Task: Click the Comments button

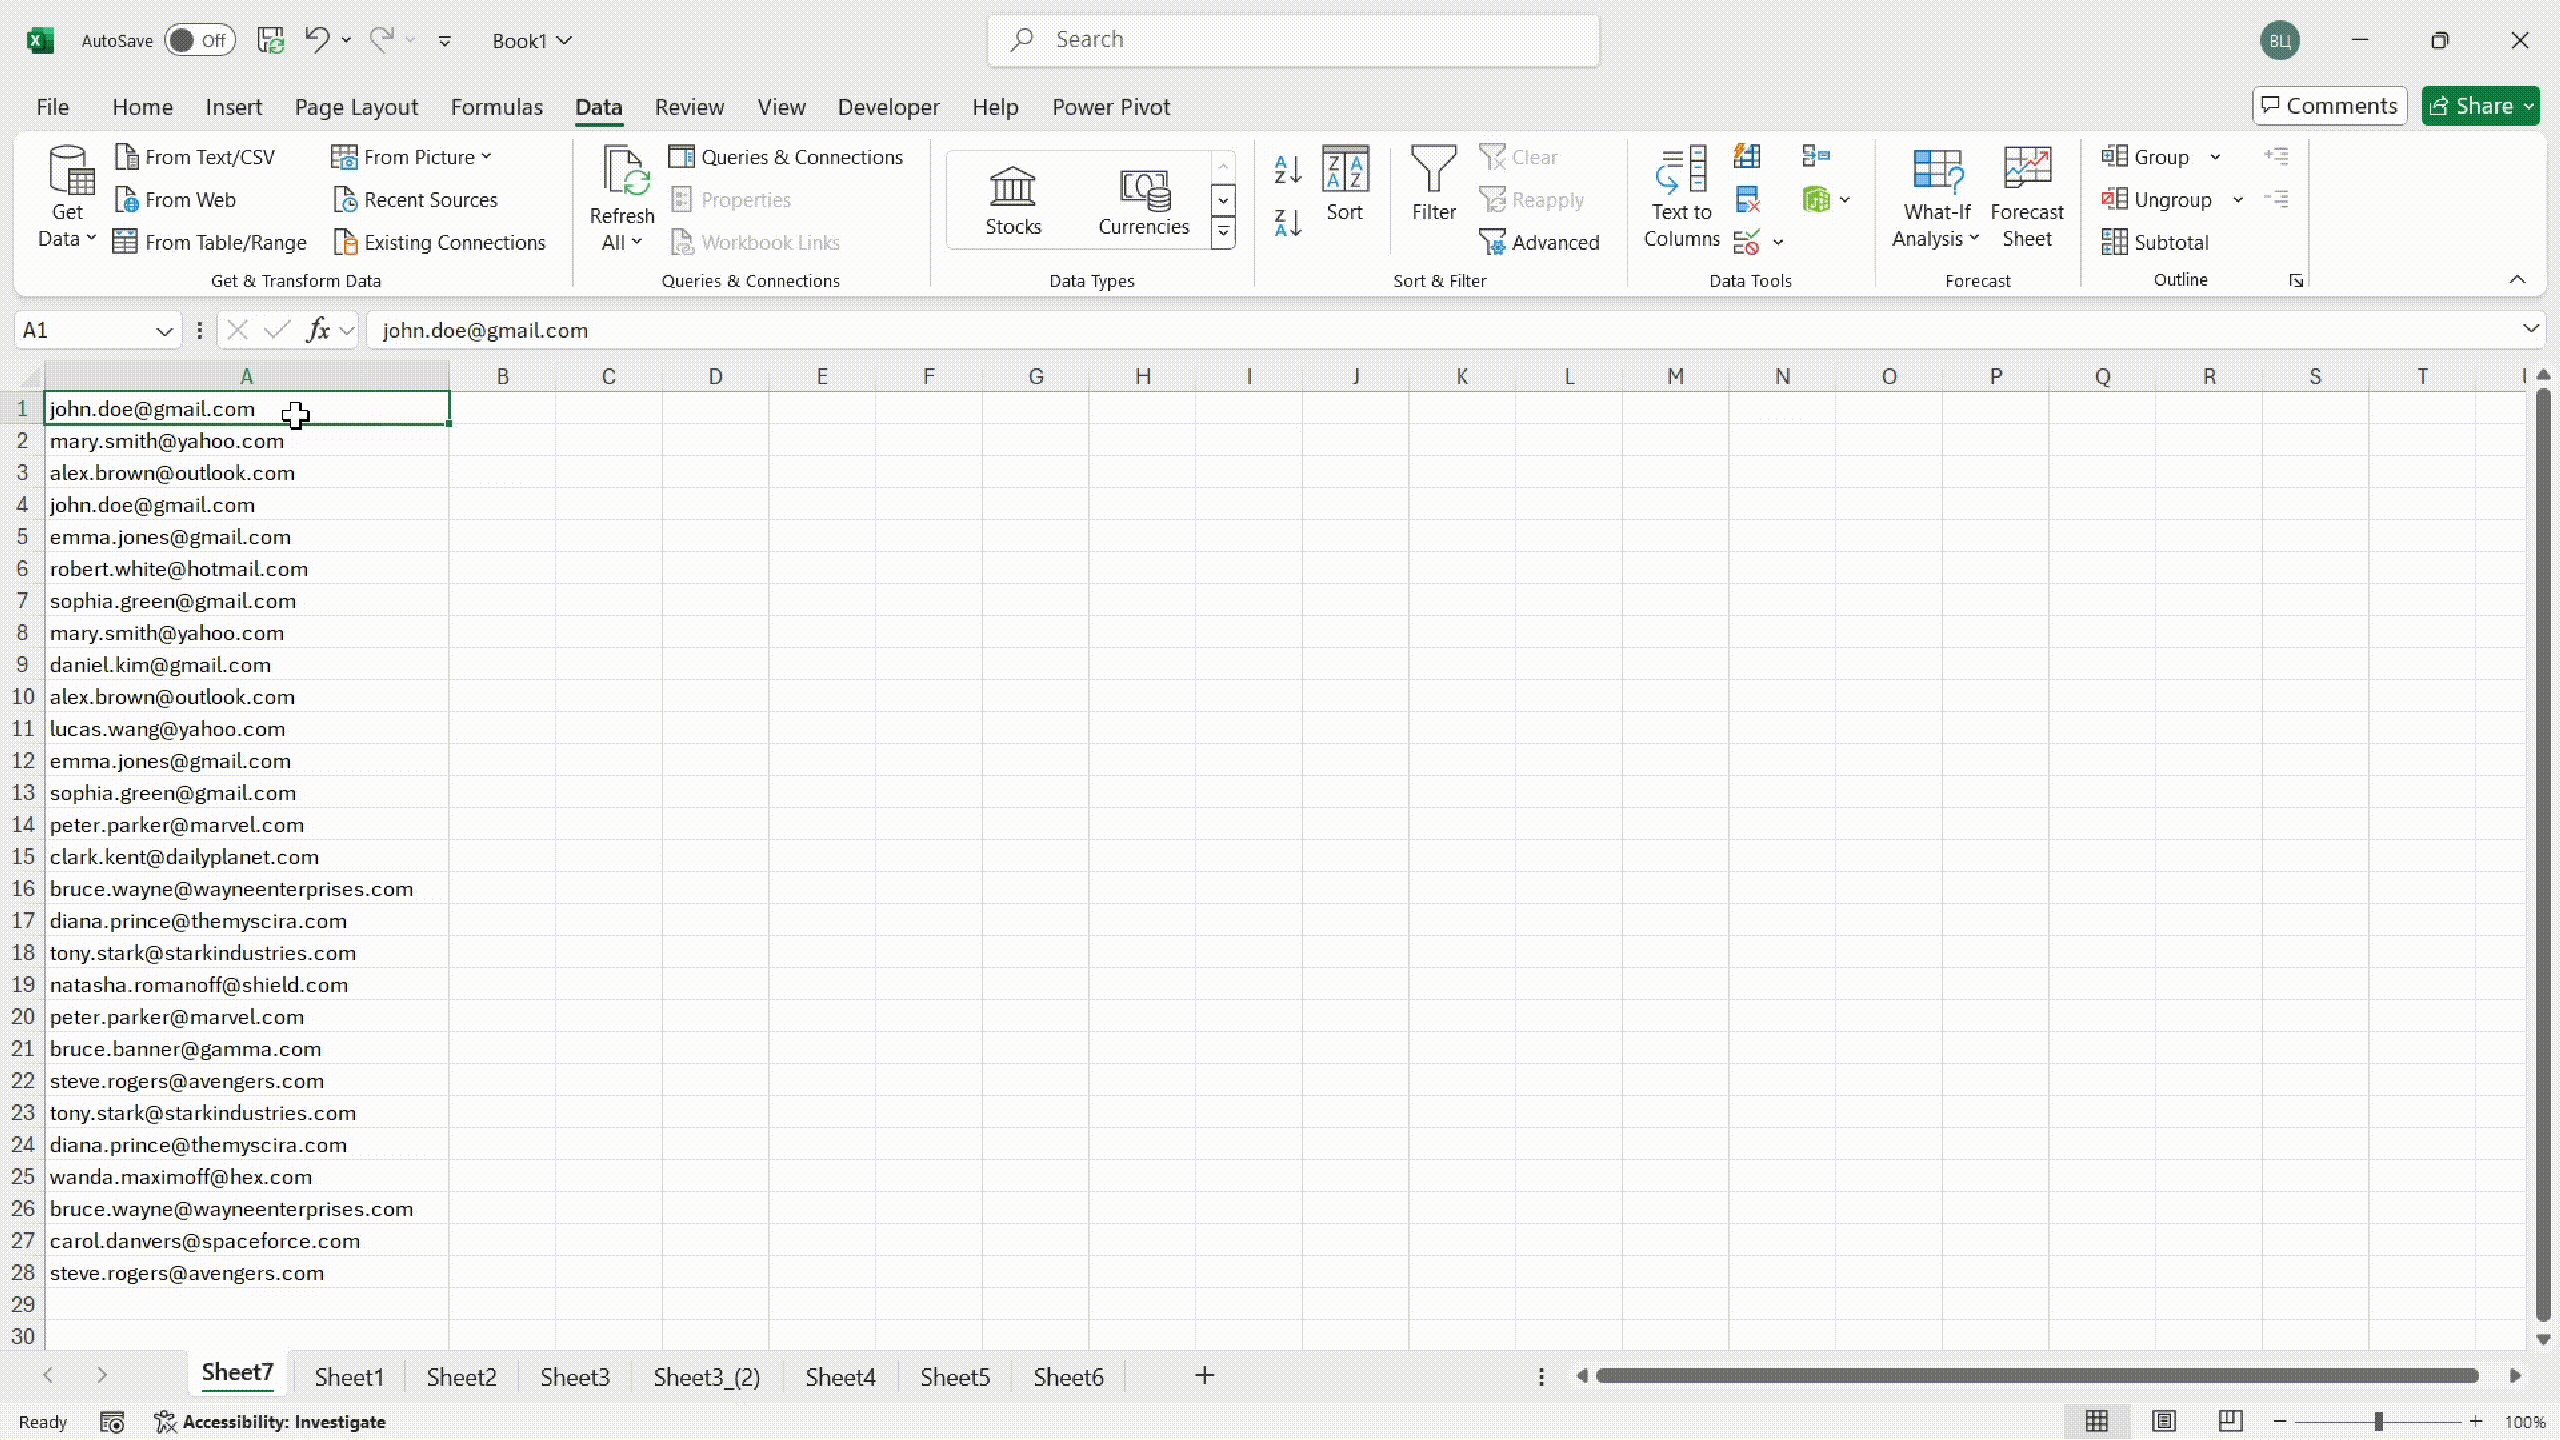Action: coord(2329,106)
